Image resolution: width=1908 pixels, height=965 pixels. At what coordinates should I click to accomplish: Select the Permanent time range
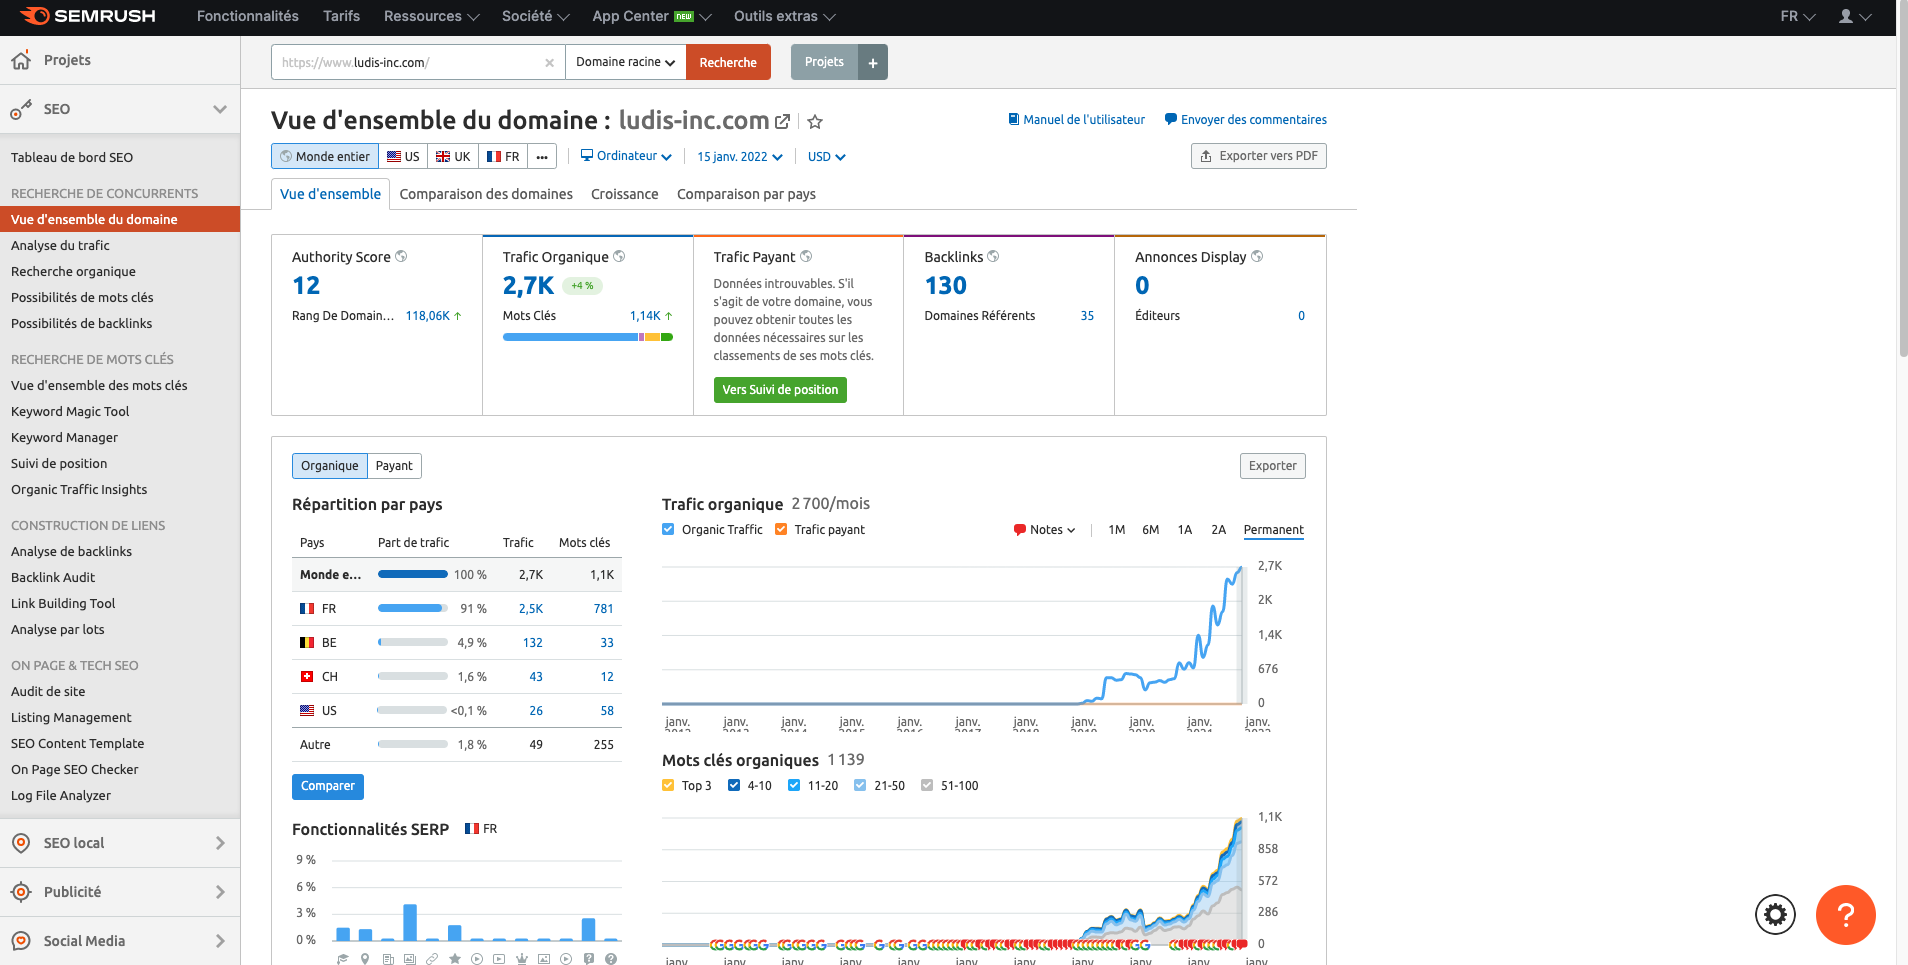pos(1273,530)
